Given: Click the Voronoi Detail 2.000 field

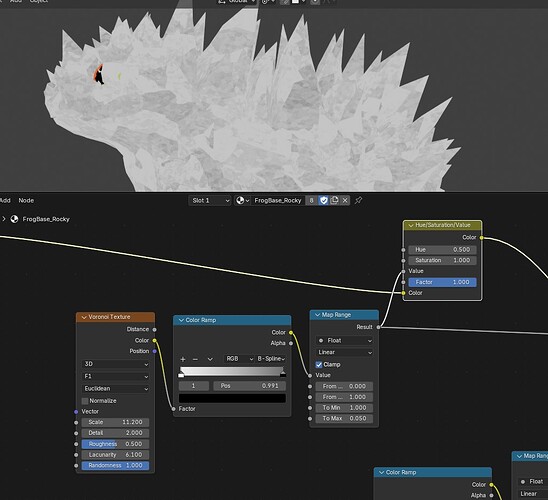Looking at the screenshot, I should click(x=115, y=433).
